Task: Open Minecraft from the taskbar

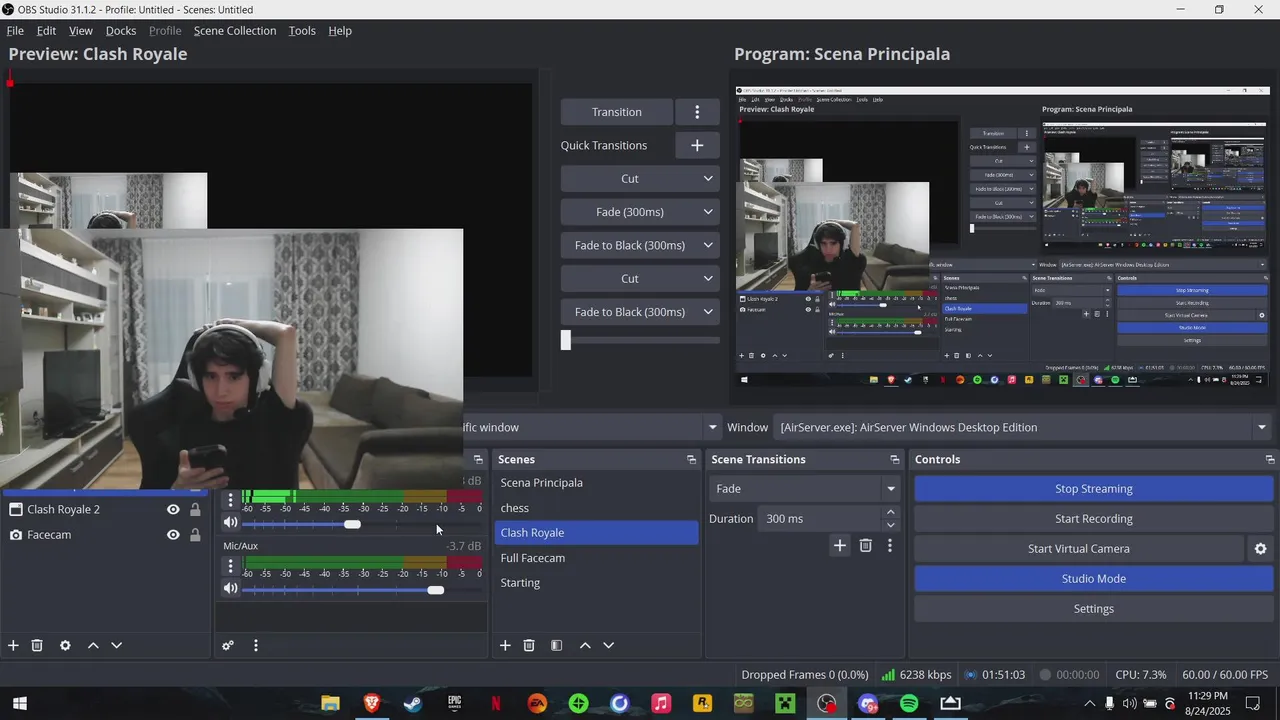Action: [785, 704]
